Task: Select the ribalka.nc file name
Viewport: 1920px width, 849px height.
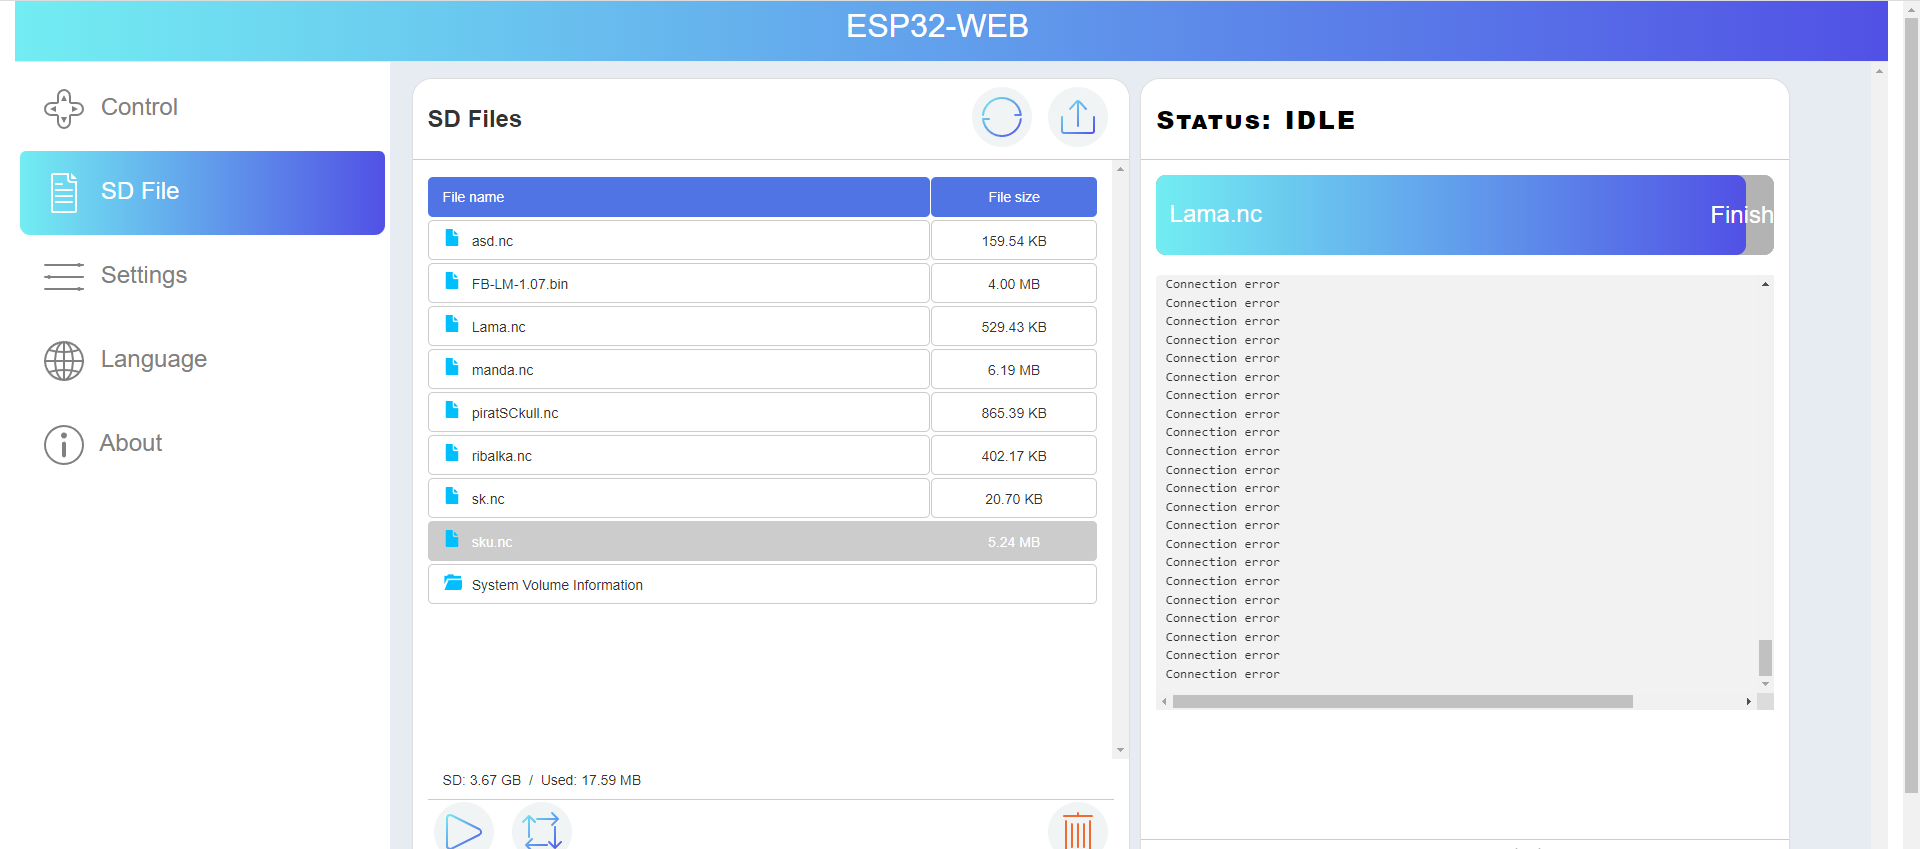Action: (x=502, y=456)
